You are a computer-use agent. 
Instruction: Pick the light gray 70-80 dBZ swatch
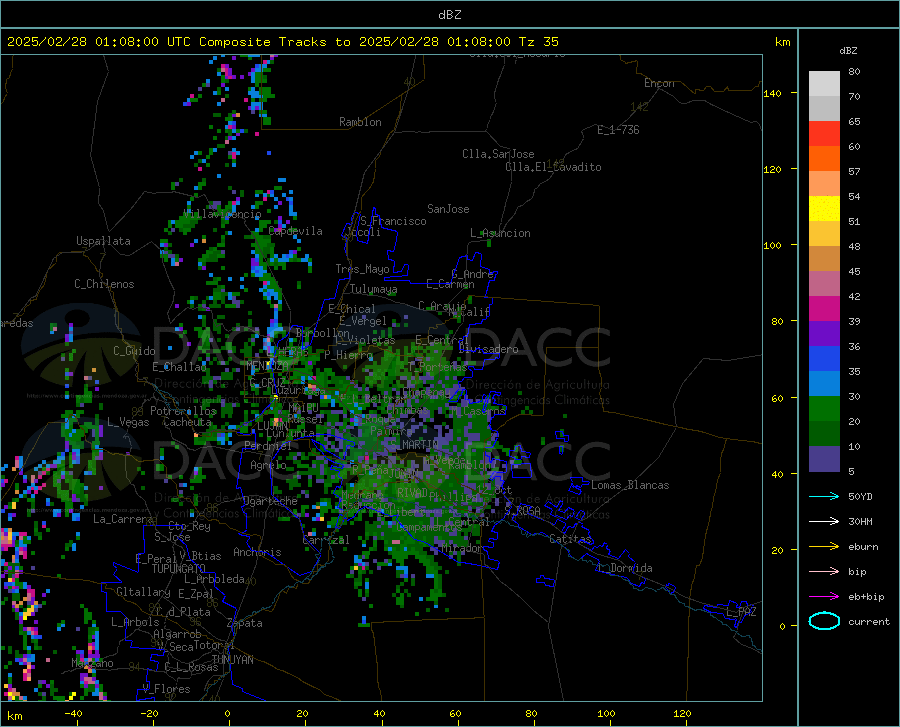(x=824, y=84)
